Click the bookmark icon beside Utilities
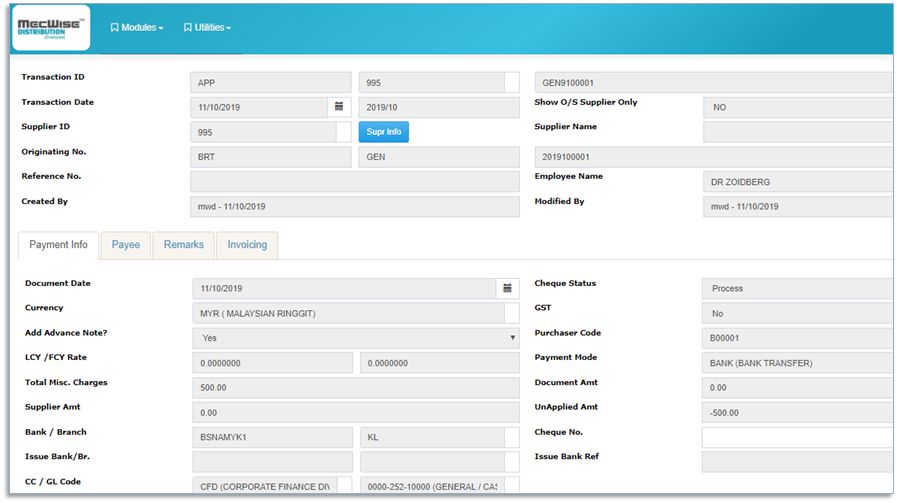This screenshot has height=503, width=897. click(187, 28)
